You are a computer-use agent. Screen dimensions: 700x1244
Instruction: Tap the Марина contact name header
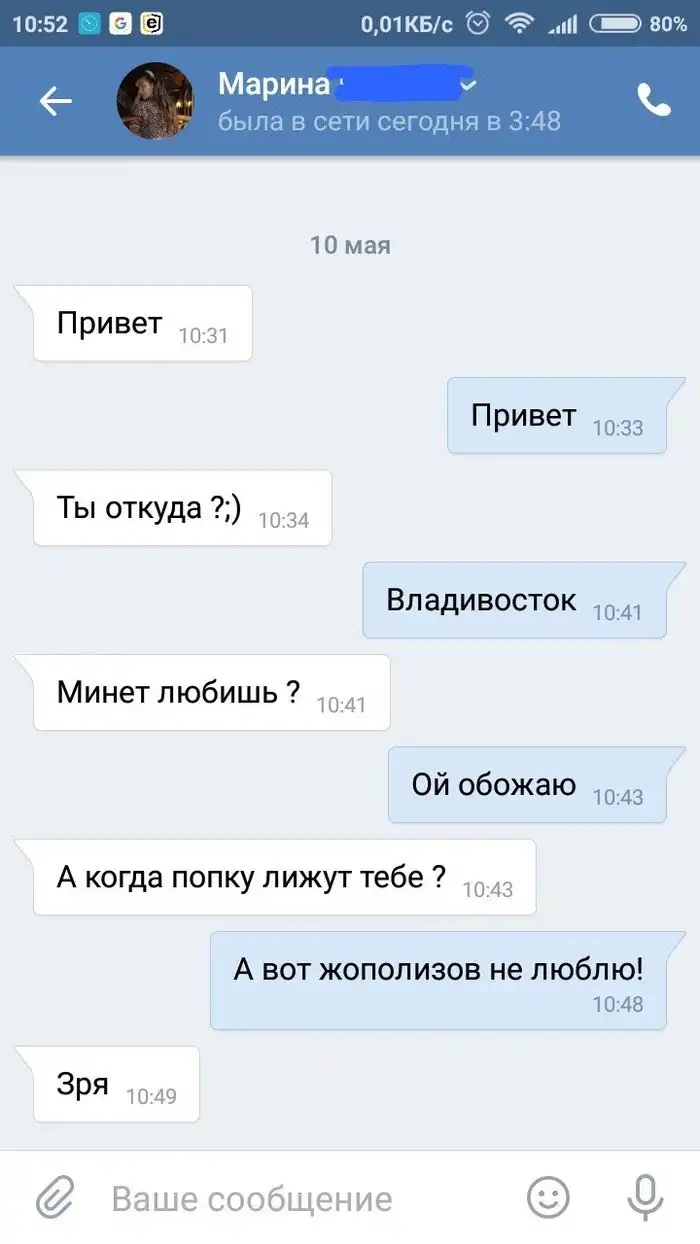coord(274,85)
